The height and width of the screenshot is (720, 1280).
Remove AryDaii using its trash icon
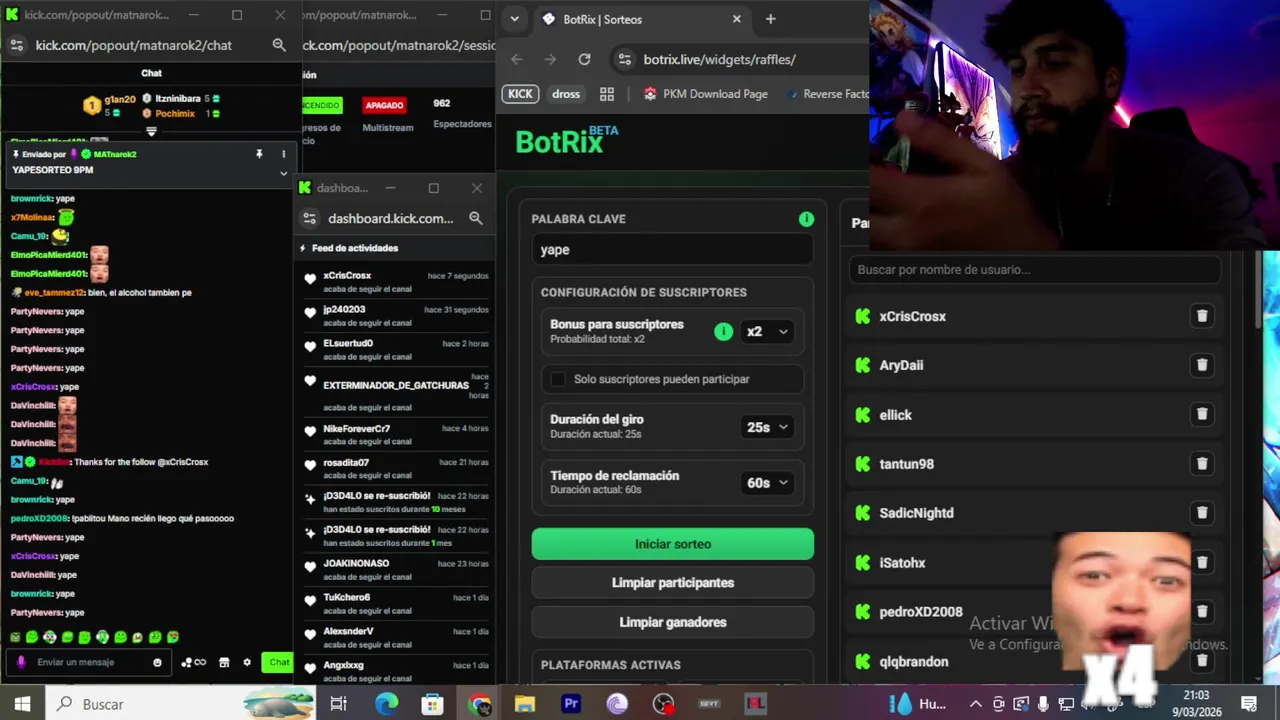pyautogui.click(x=1202, y=365)
